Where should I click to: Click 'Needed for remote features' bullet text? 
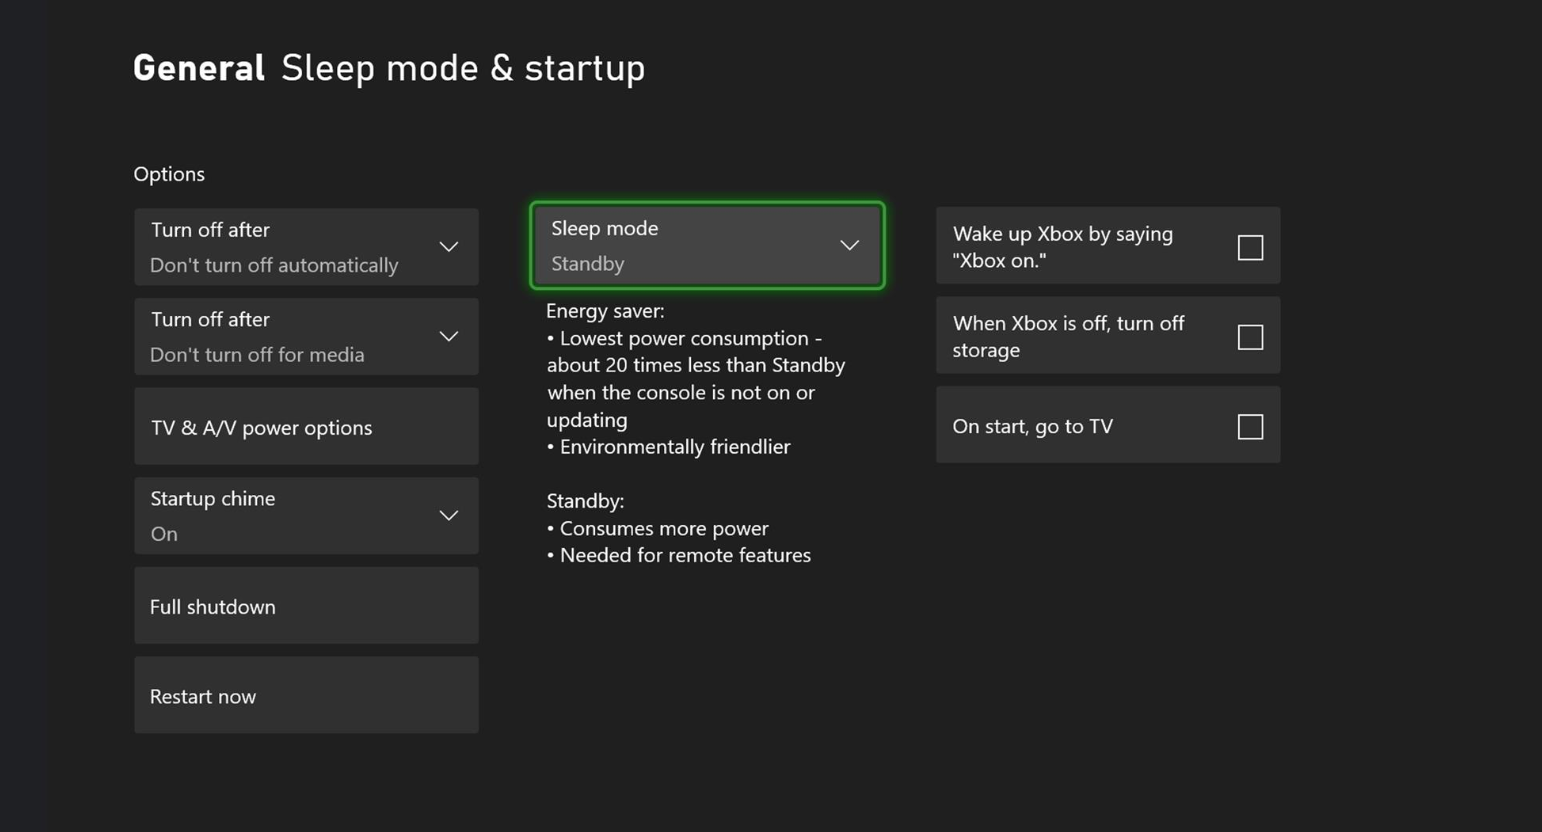pos(685,555)
